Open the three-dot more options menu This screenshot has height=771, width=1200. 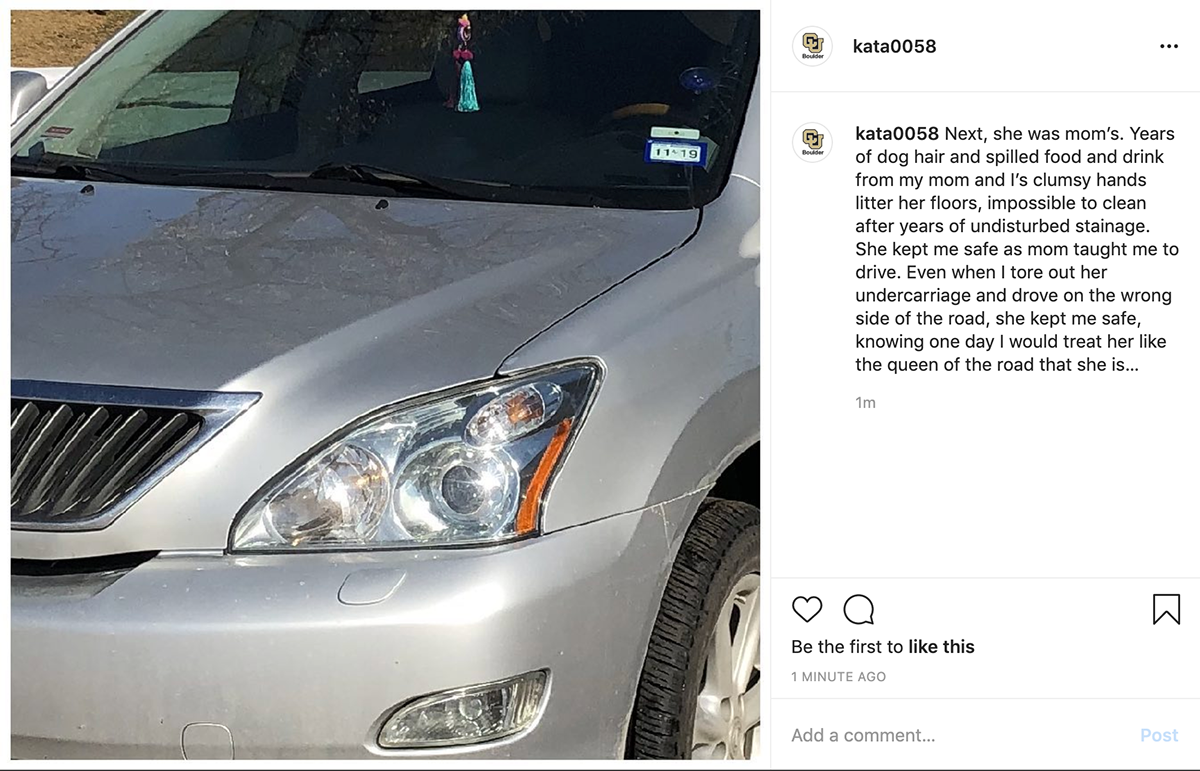tap(1169, 46)
